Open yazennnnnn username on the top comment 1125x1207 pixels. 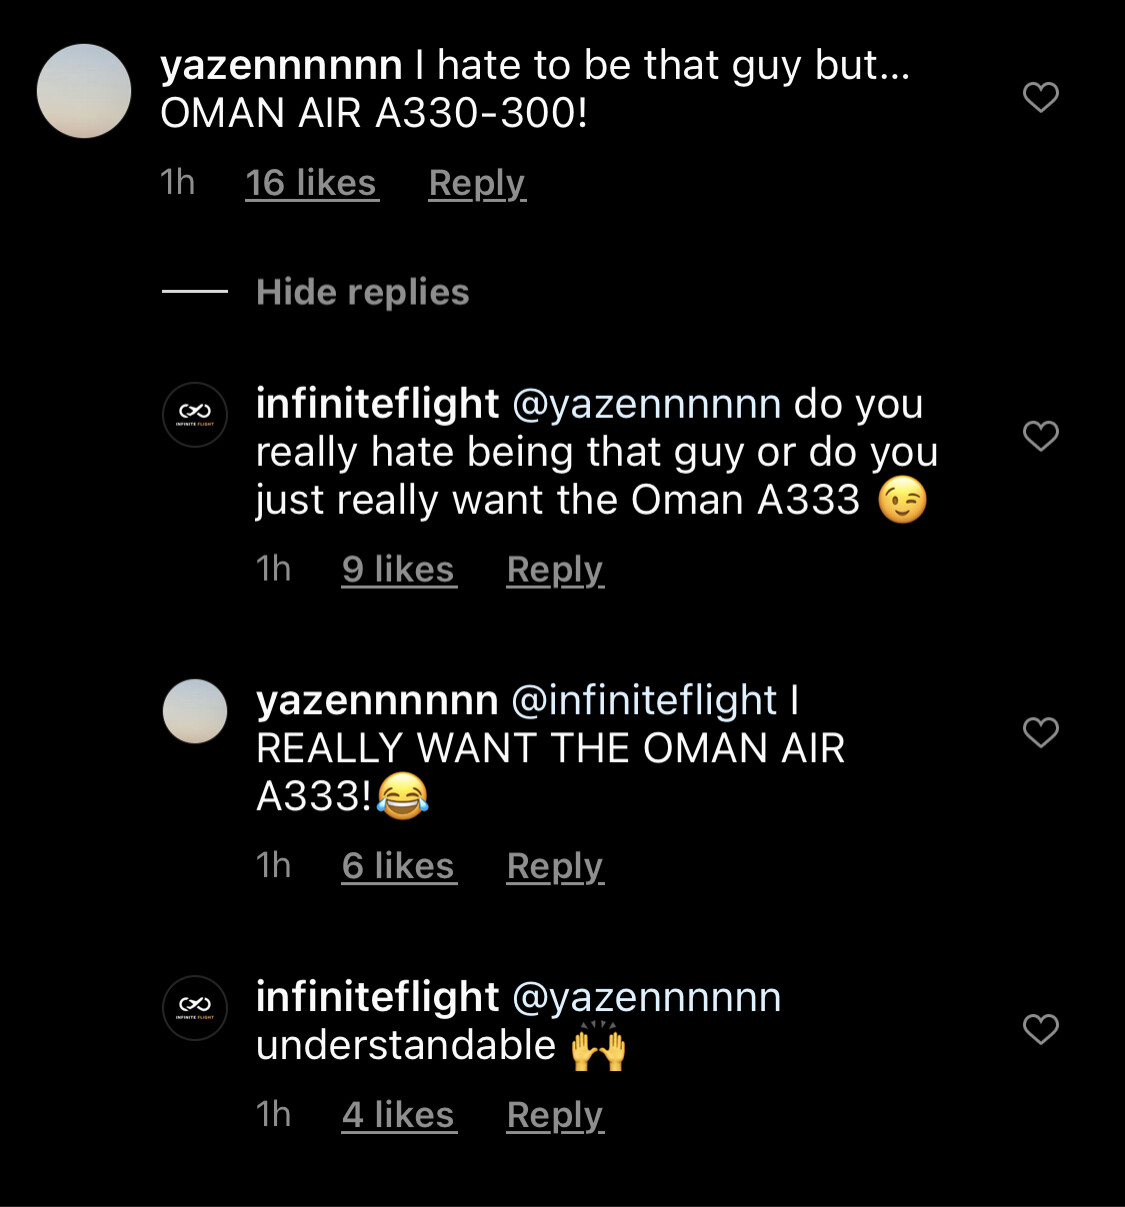coord(281,66)
